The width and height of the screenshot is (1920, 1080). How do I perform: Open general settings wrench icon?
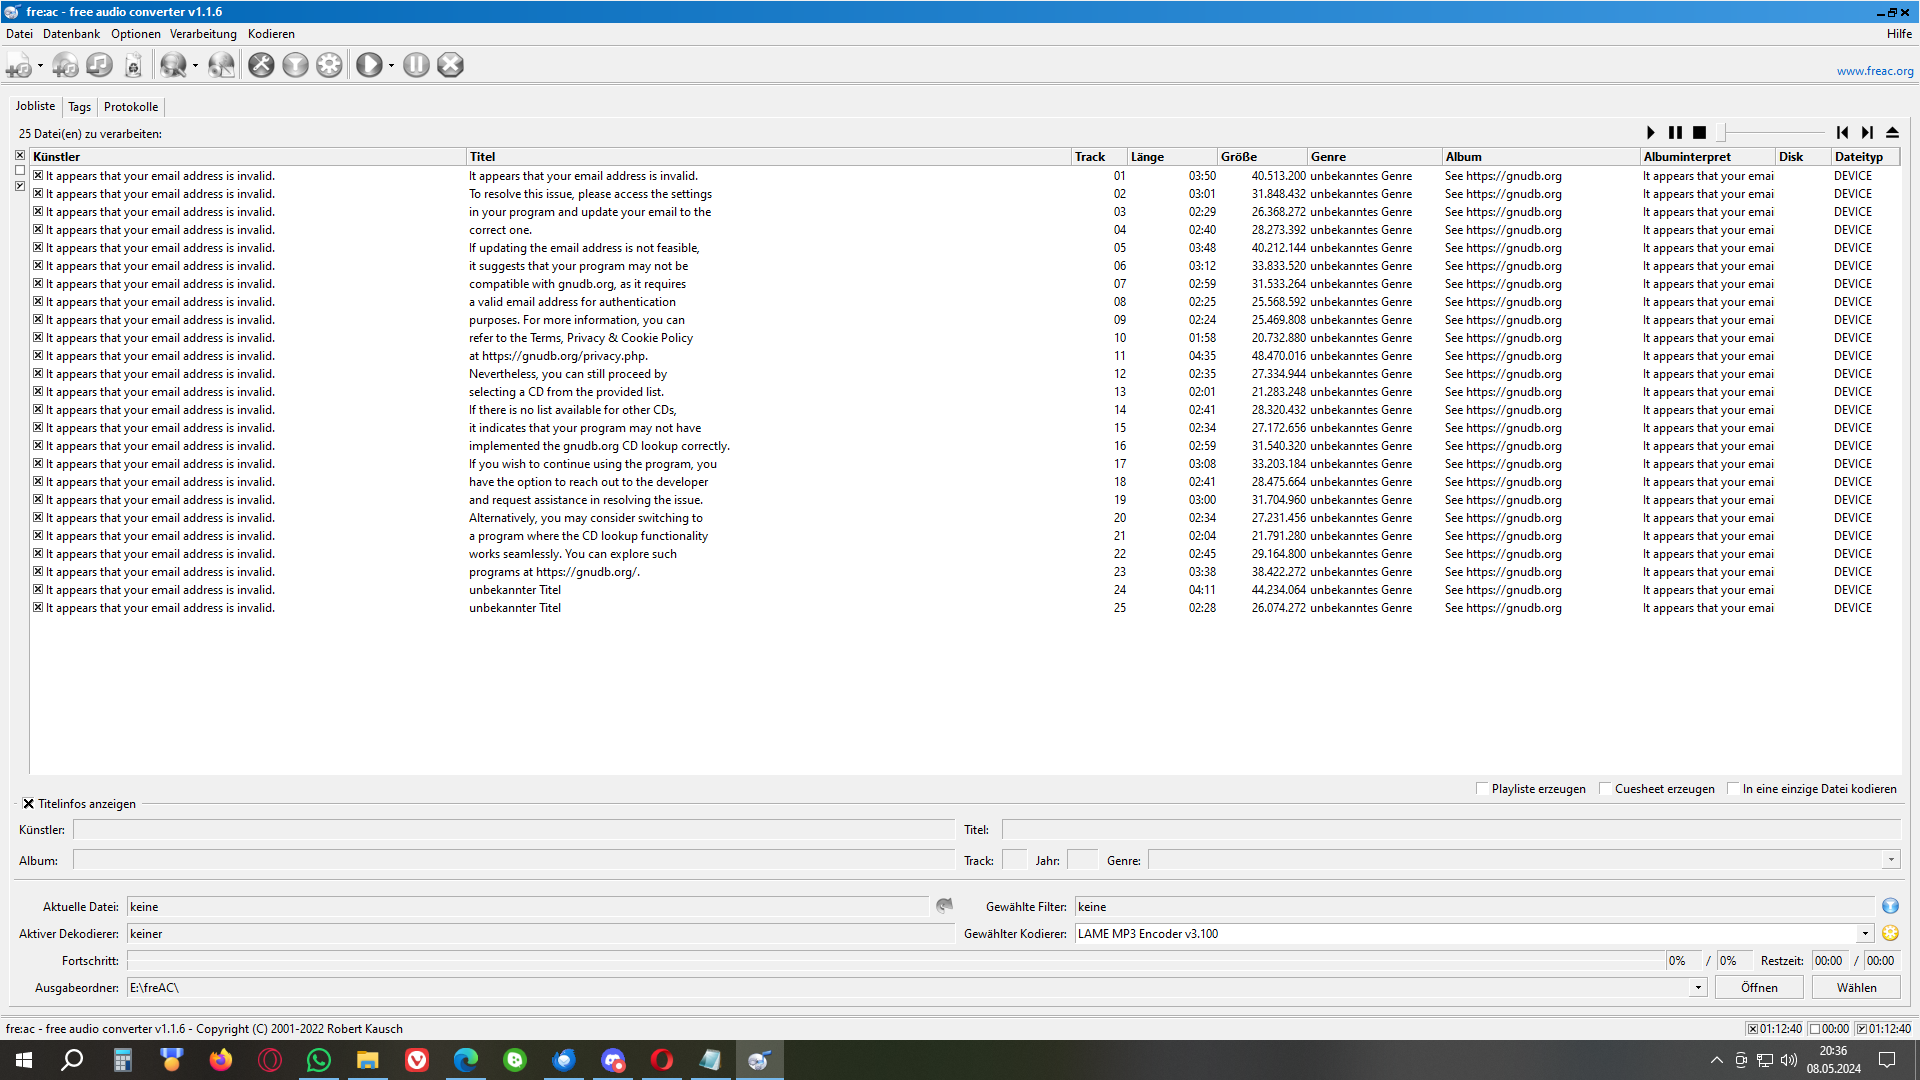tap(261, 66)
